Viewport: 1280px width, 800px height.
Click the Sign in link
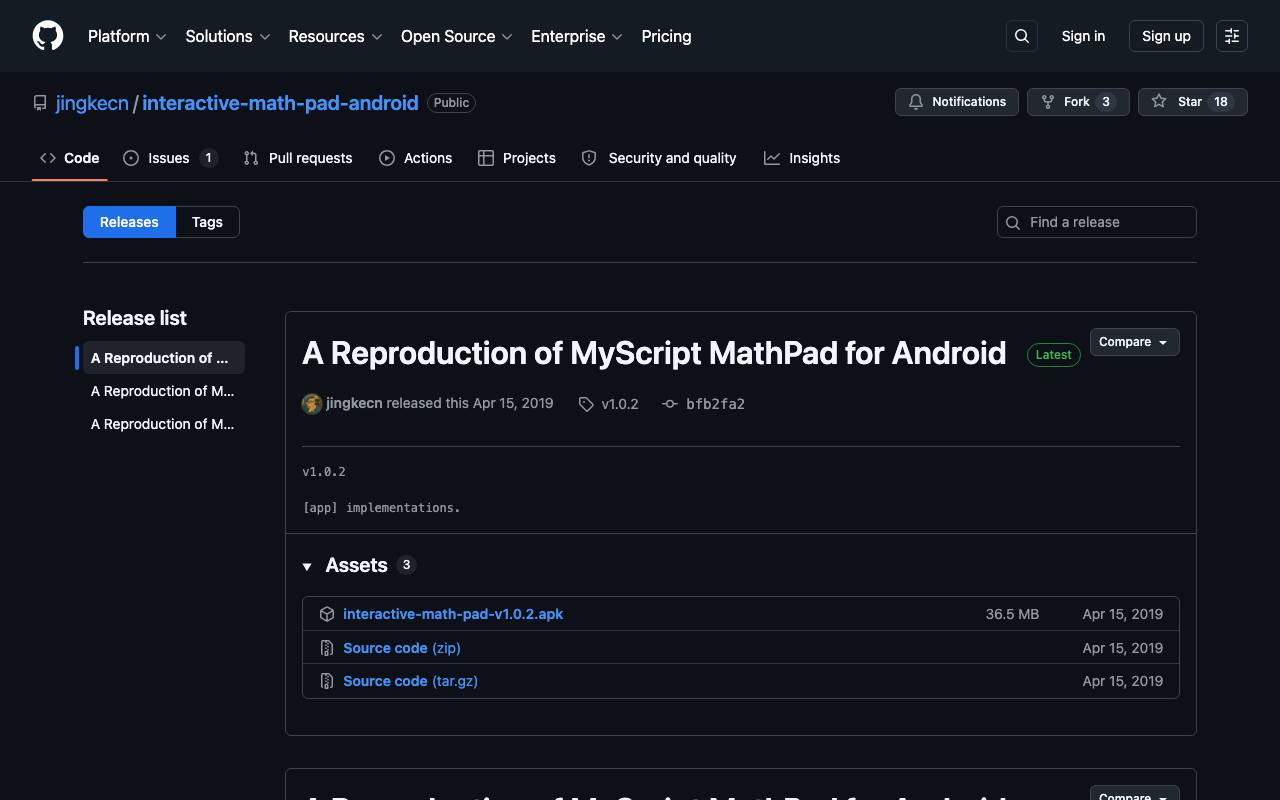pos(1083,36)
